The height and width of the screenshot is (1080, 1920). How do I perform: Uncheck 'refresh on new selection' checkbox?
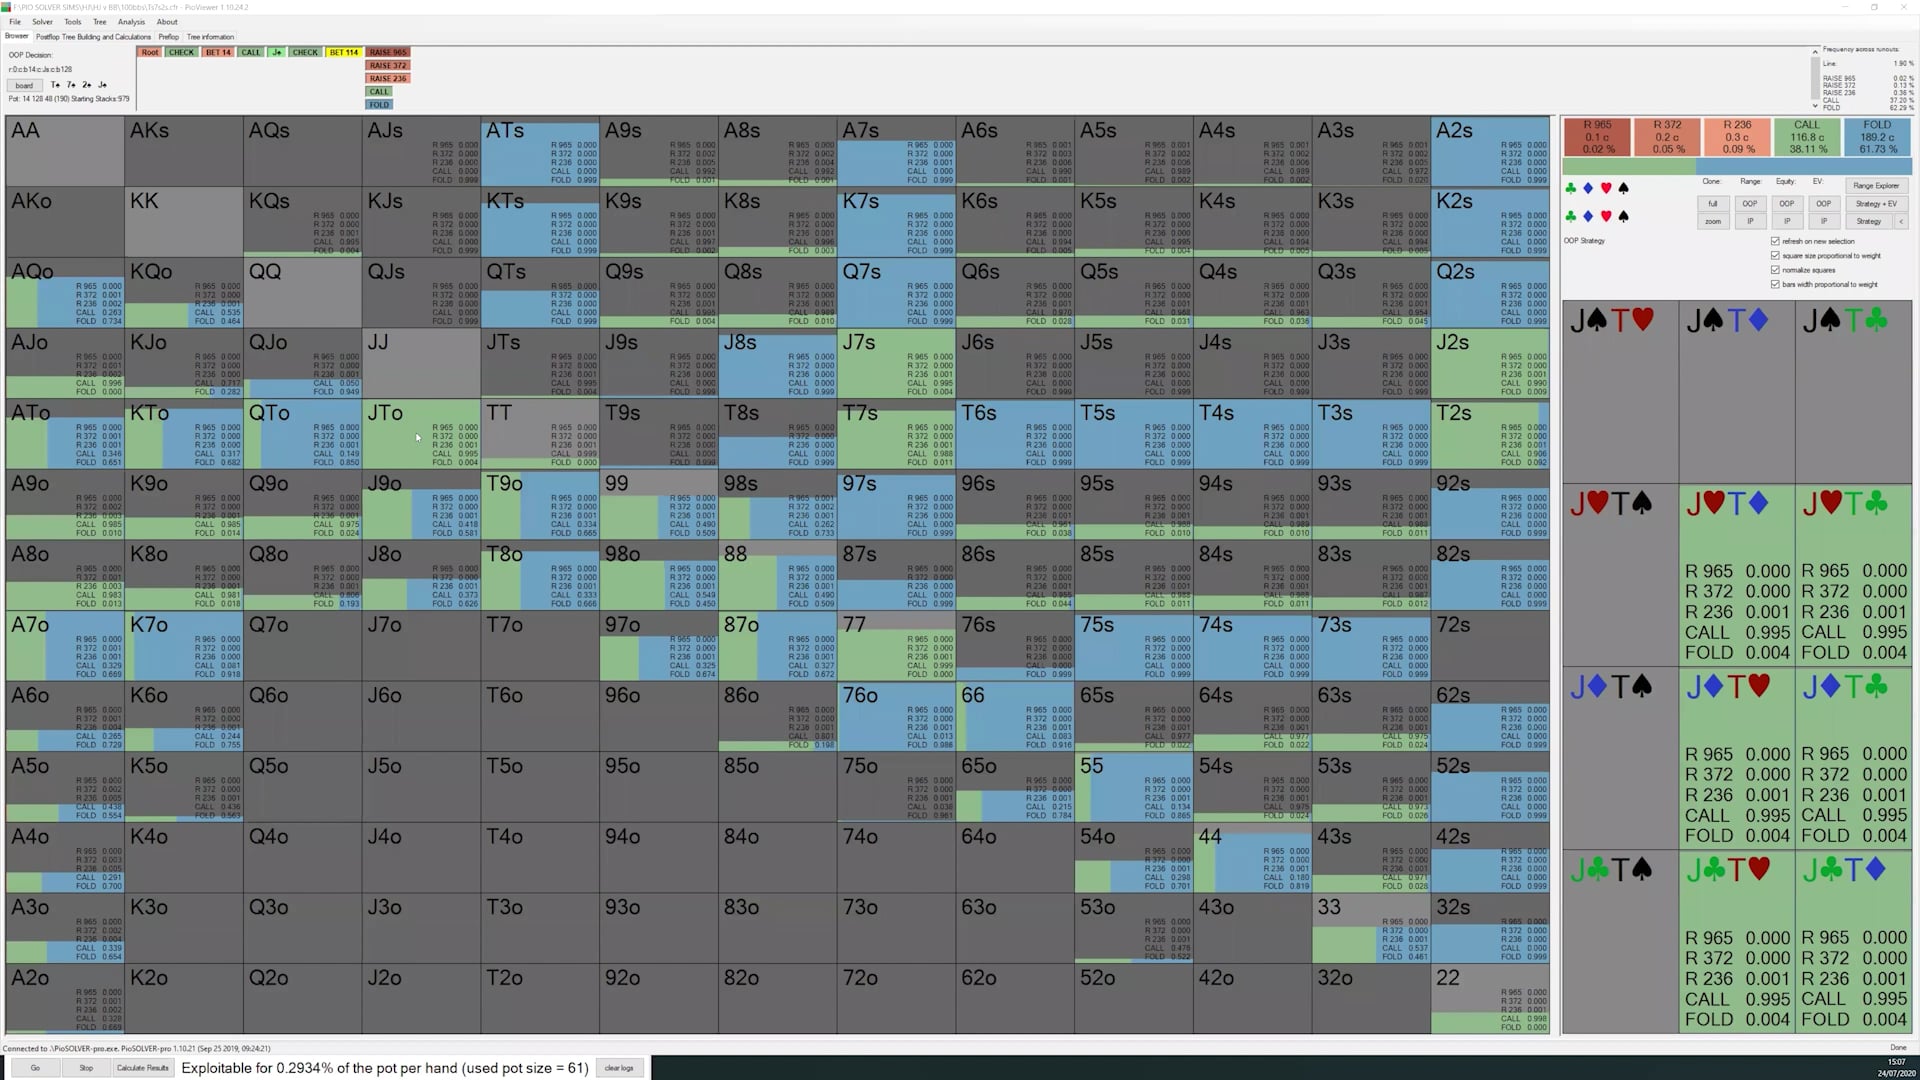tap(1776, 241)
